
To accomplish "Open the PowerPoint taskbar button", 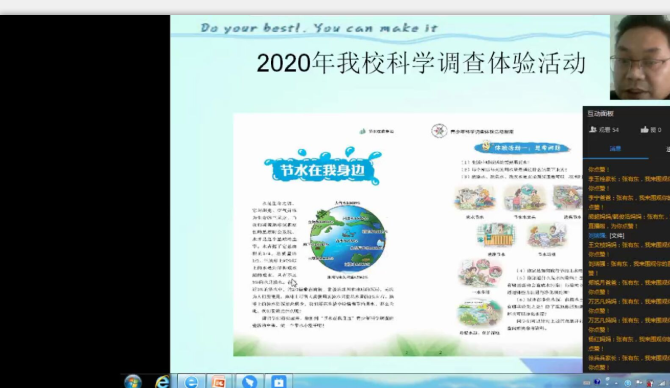I will pyautogui.click(x=219, y=382).
